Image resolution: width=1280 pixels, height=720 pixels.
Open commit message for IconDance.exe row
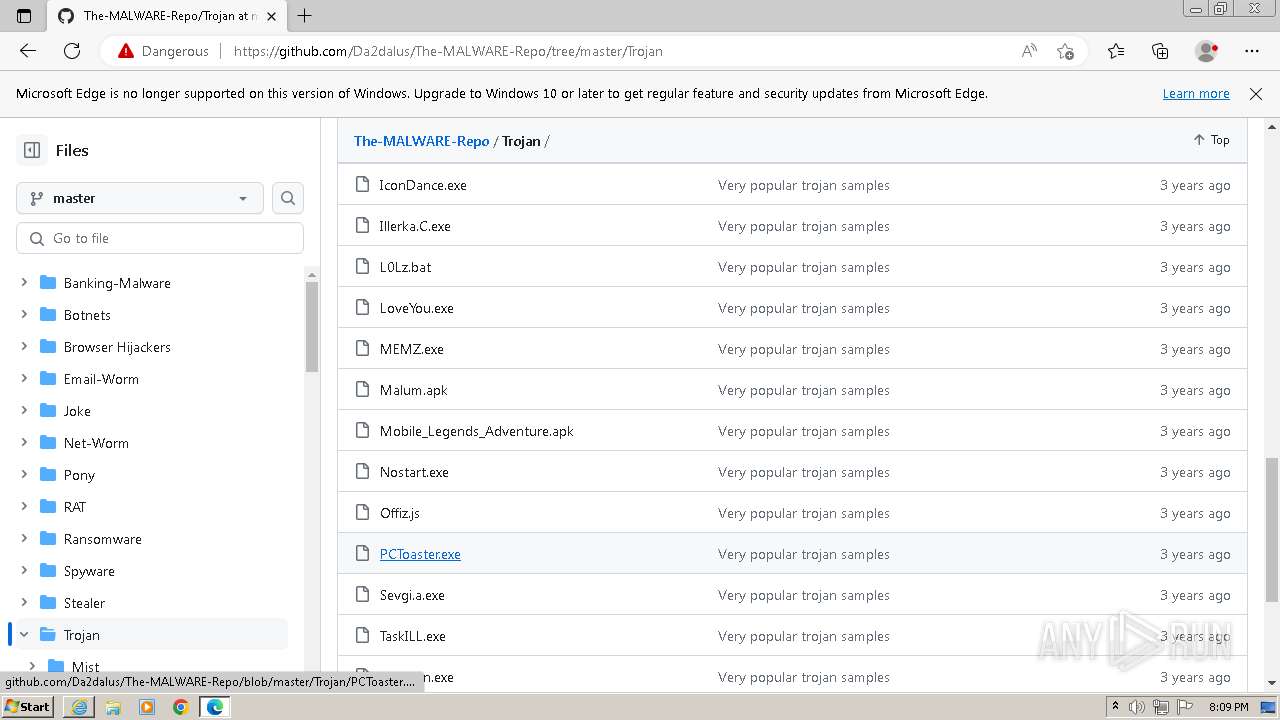pyautogui.click(x=804, y=185)
